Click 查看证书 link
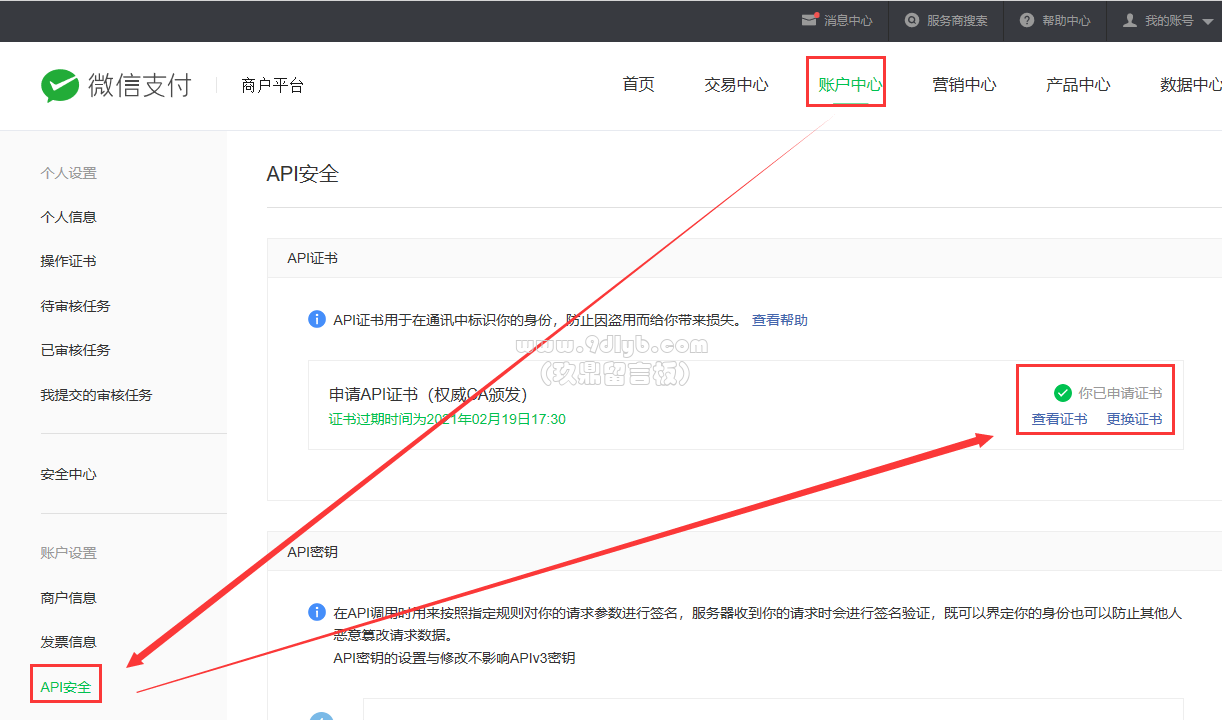Image resolution: width=1222 pixels, height=720 pixels. tap(1059, 419)
